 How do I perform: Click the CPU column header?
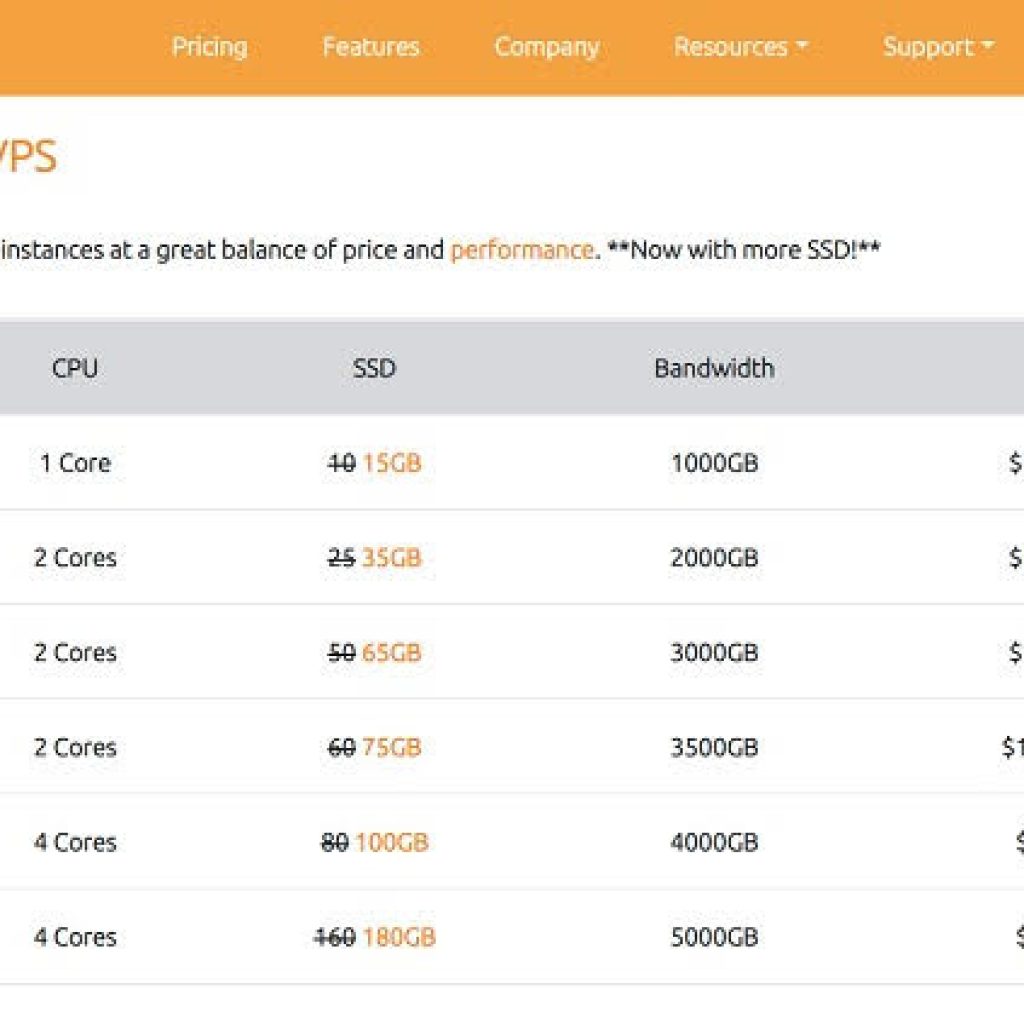(x=75, y=368)
